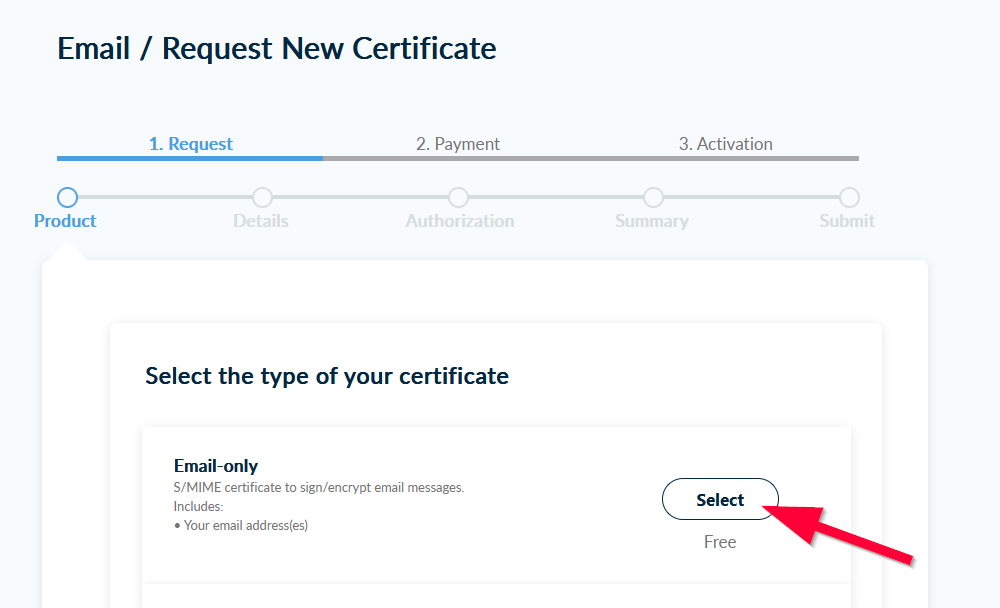The width and height of the screenshot is (1000, 608).
Task: Click the 'Email-only' certificate title
Action: [x=216, y=466]
